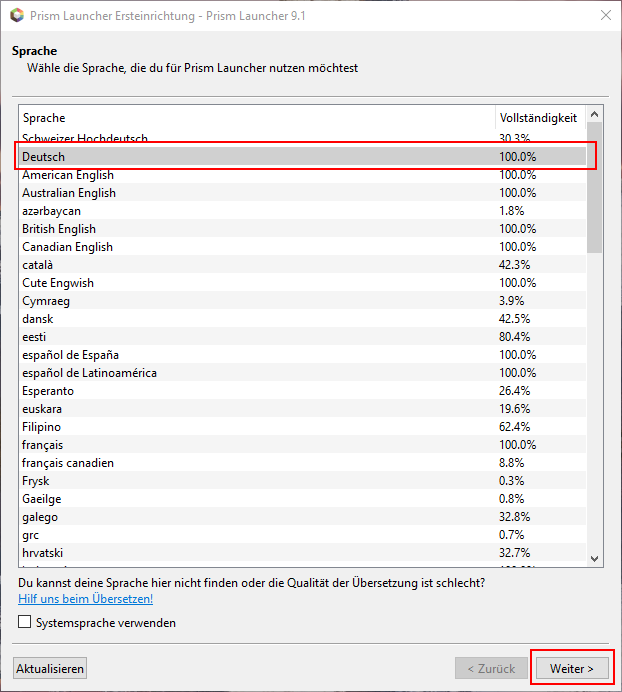Image resolution: width=622 pixels, height=692 pixels.
Task: Click the Prism Launcher title bar icon
Action: pyautogui.click(x=16, y=15)
